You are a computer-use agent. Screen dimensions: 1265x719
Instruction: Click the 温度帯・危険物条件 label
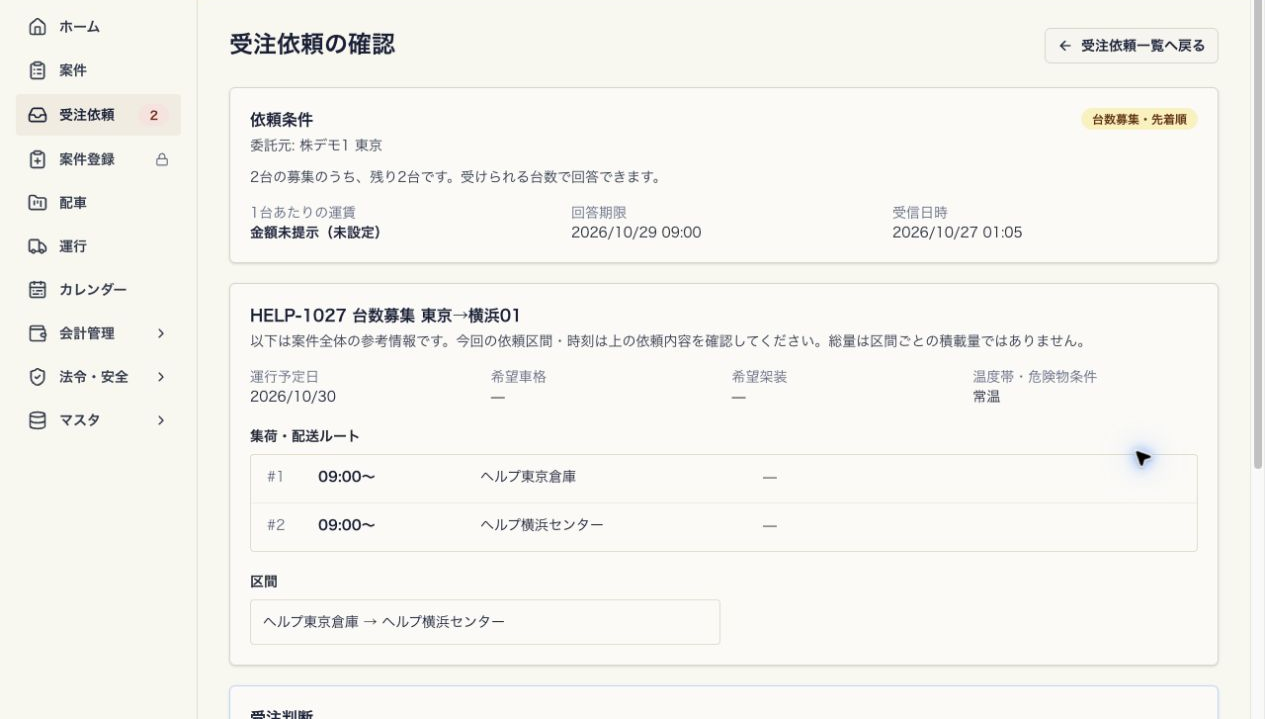tap(1035, 377)
